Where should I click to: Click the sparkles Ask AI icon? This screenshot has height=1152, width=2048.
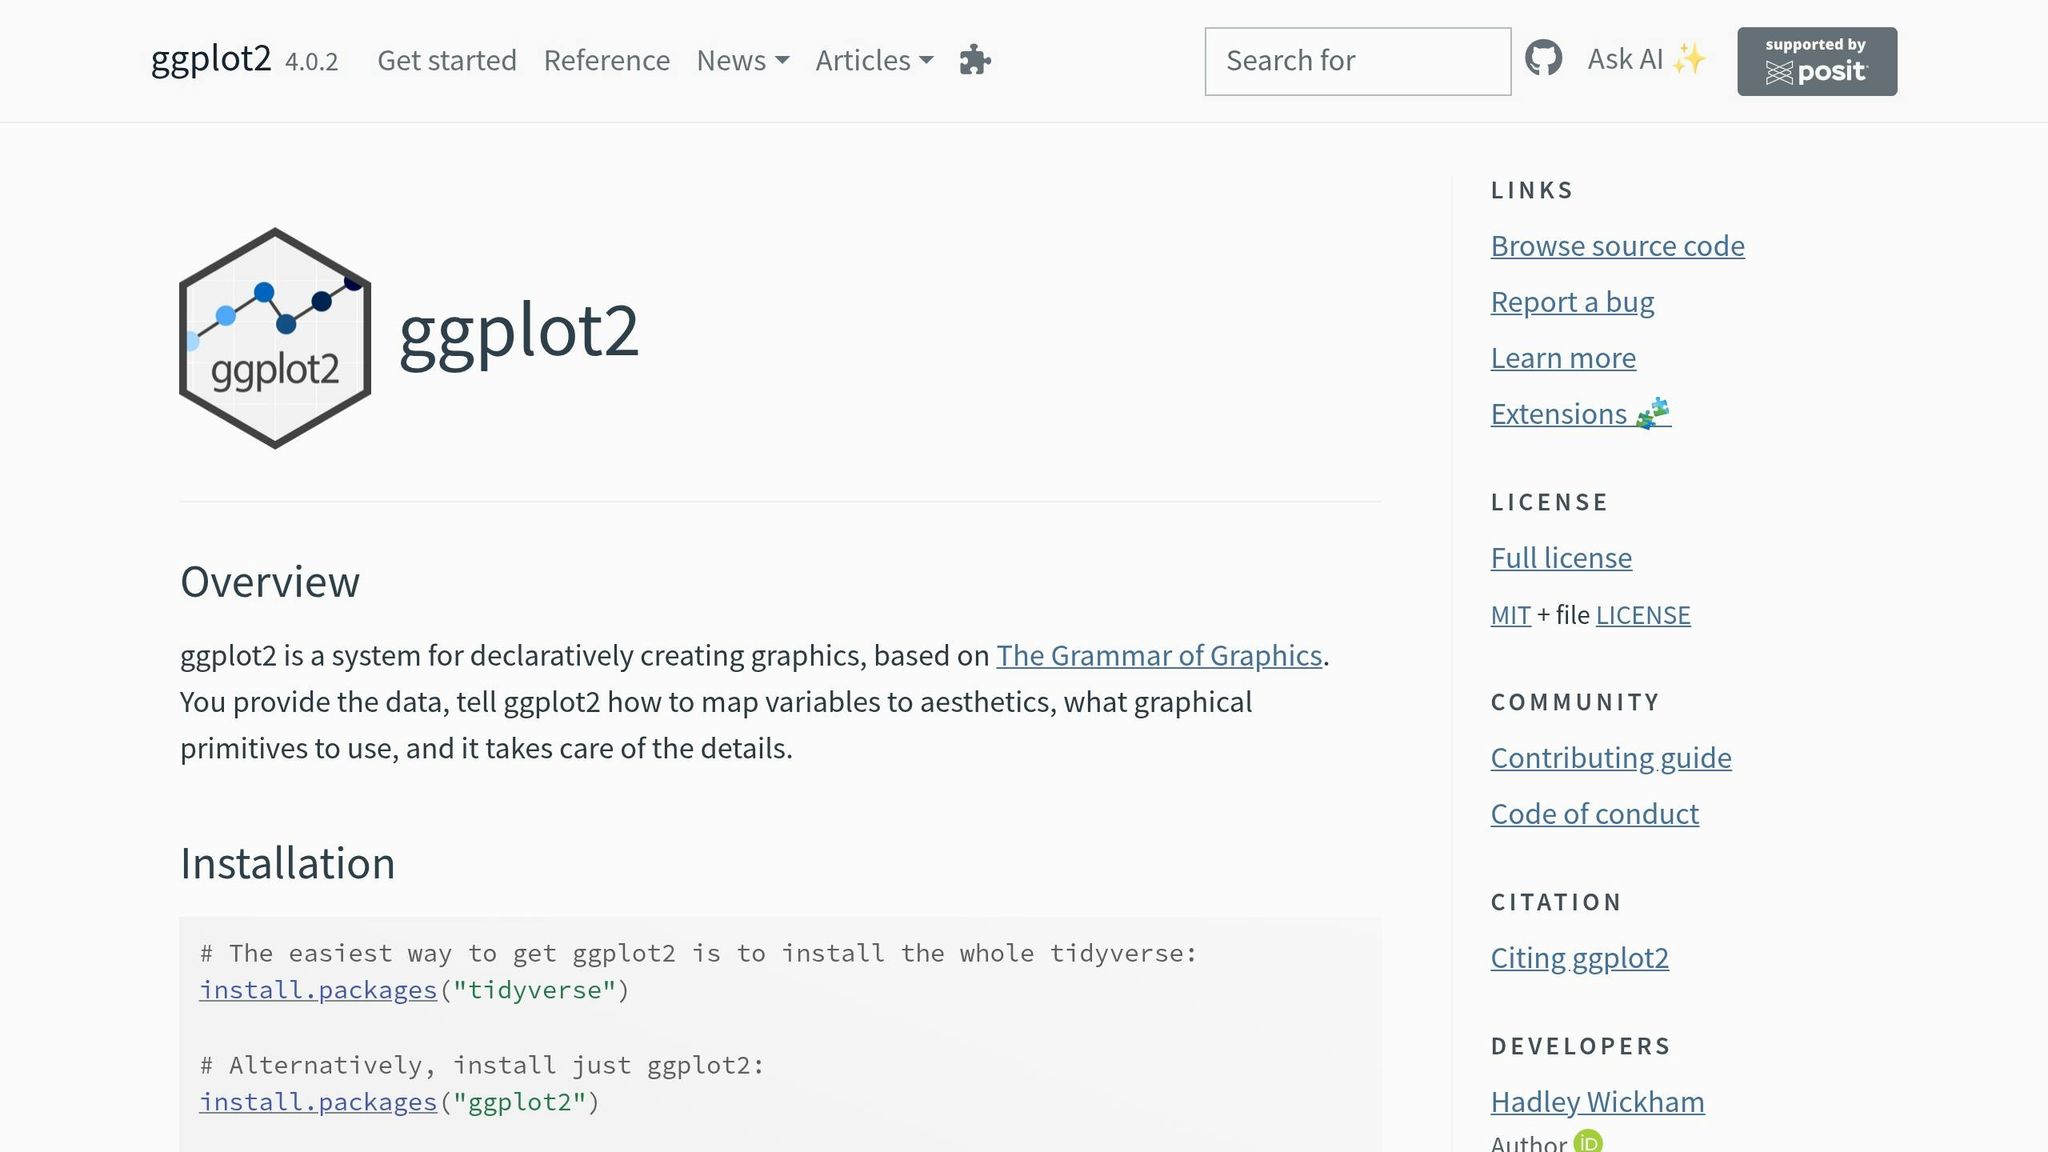coord(1689,58)
